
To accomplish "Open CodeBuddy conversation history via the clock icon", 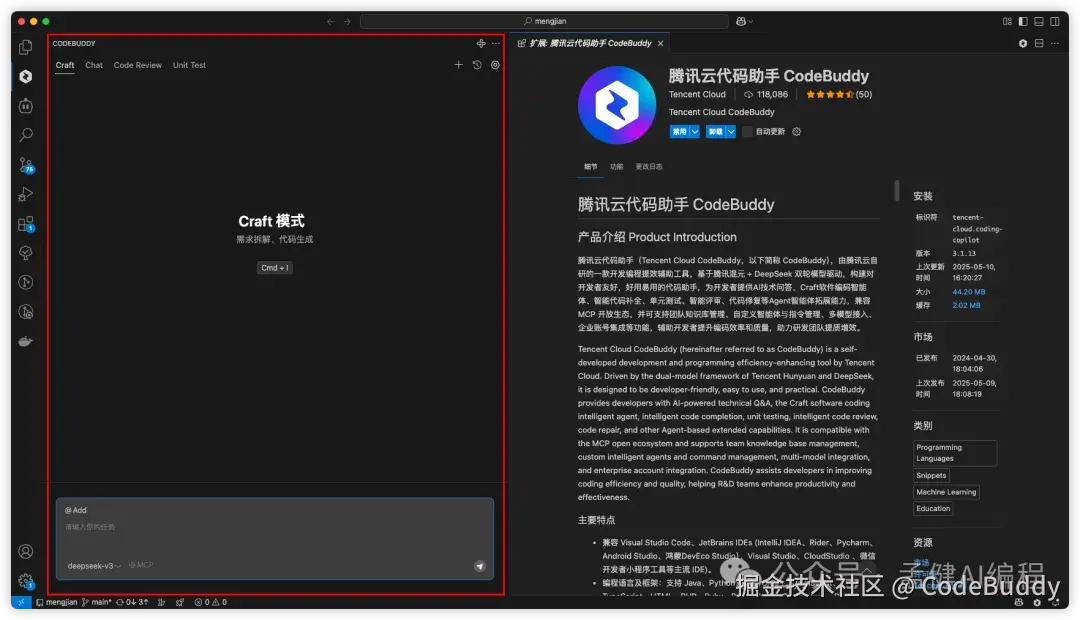I will coord(477,64).
